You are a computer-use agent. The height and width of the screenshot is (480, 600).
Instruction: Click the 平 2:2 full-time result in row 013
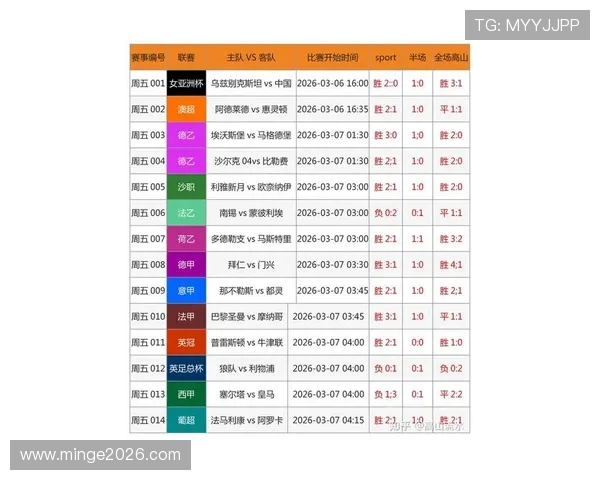click(x=451, y=394)
